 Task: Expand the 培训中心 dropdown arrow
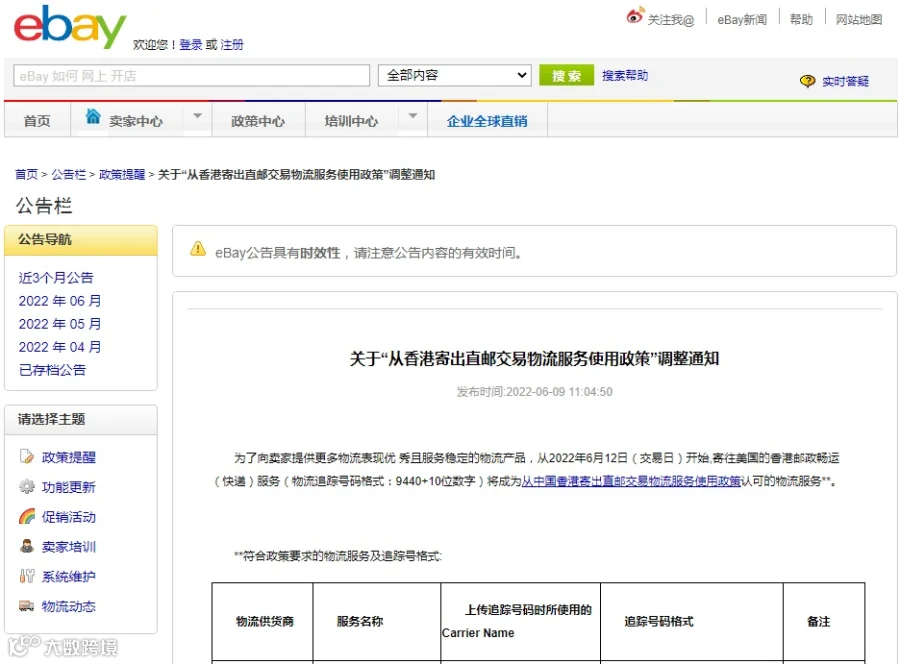(413, 116)
